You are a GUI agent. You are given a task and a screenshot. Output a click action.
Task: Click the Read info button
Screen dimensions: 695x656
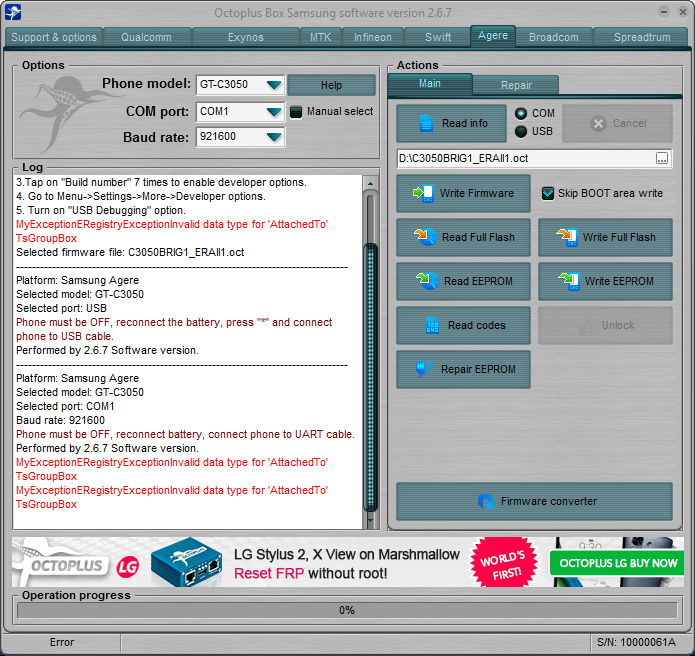pyautogui.click(x=451, y=123)
